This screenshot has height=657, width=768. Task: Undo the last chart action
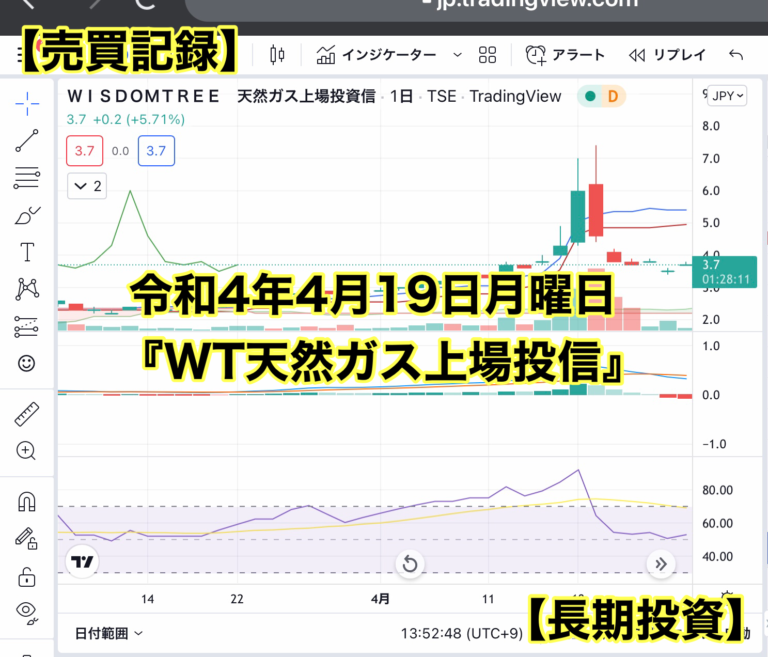[736, 55]
